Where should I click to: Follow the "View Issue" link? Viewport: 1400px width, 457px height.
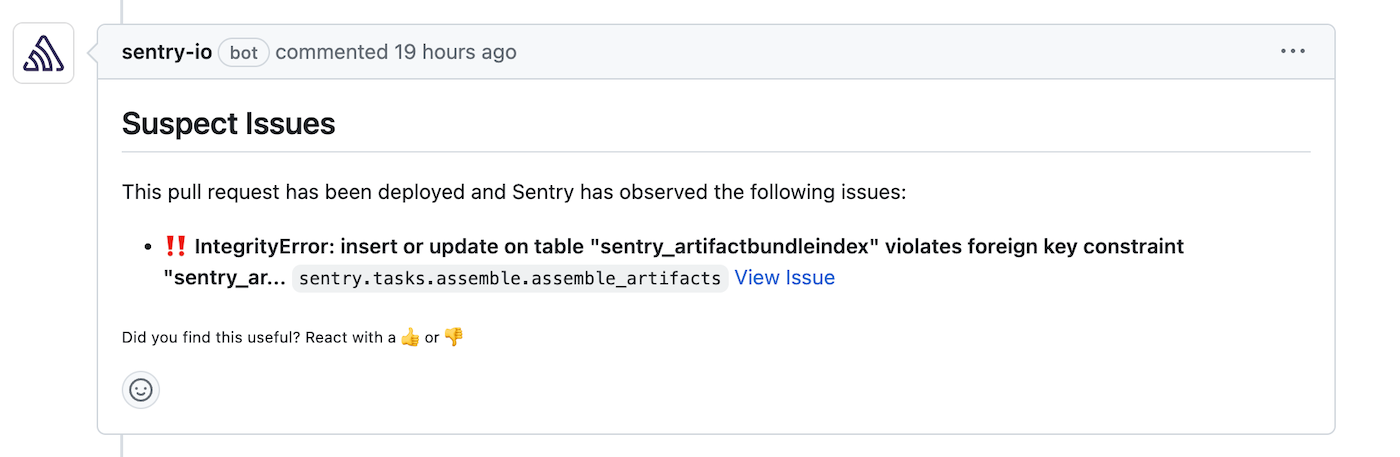point(784,278)
